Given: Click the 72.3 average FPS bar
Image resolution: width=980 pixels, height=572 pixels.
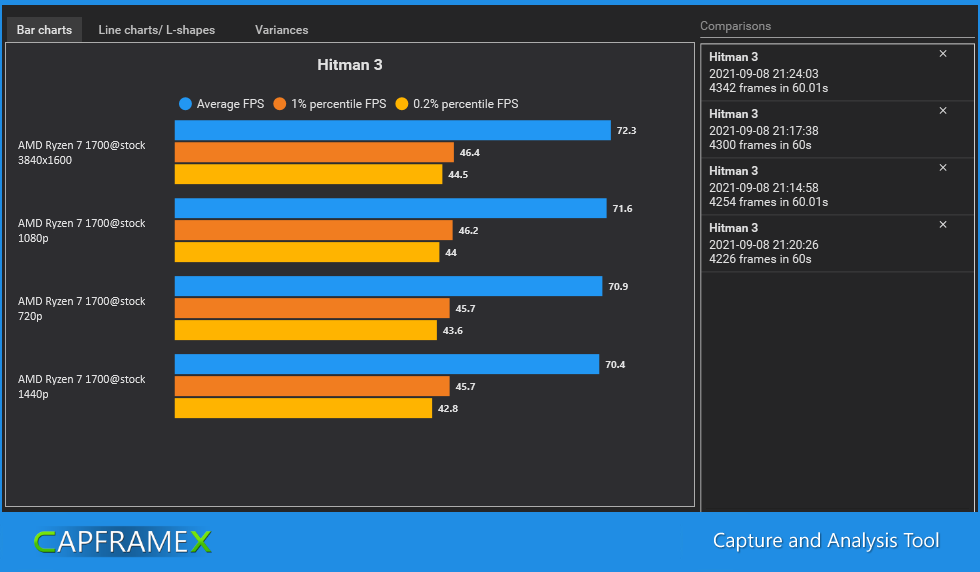Looking at the screenshot, I should tap(392, 130).
